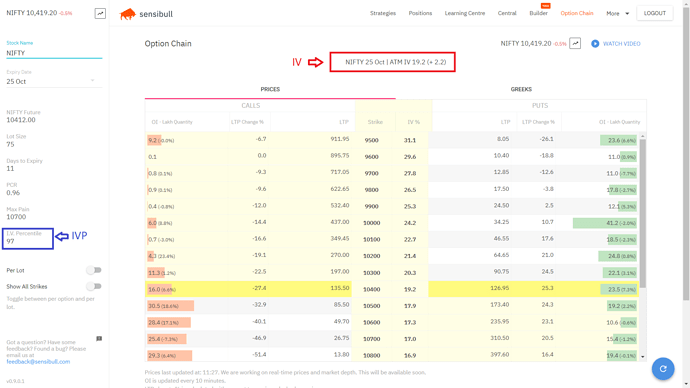Click the NIFTY Future value 10412.00
Viewport: 690px width, 388px height.
click(21, 120)
